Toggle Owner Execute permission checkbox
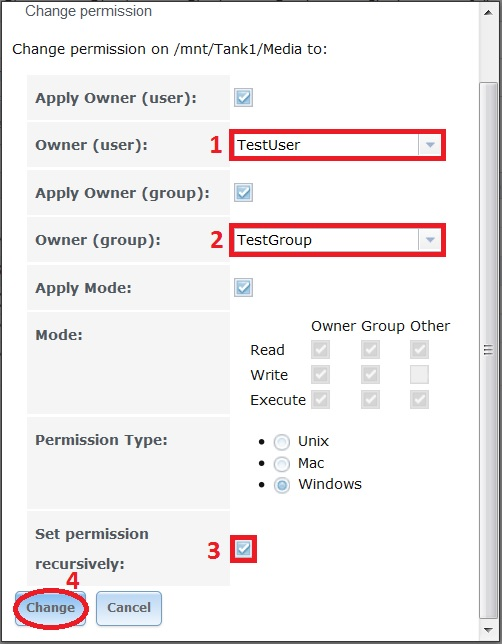Viewport: 502px width, 644px height. (320, 400)
